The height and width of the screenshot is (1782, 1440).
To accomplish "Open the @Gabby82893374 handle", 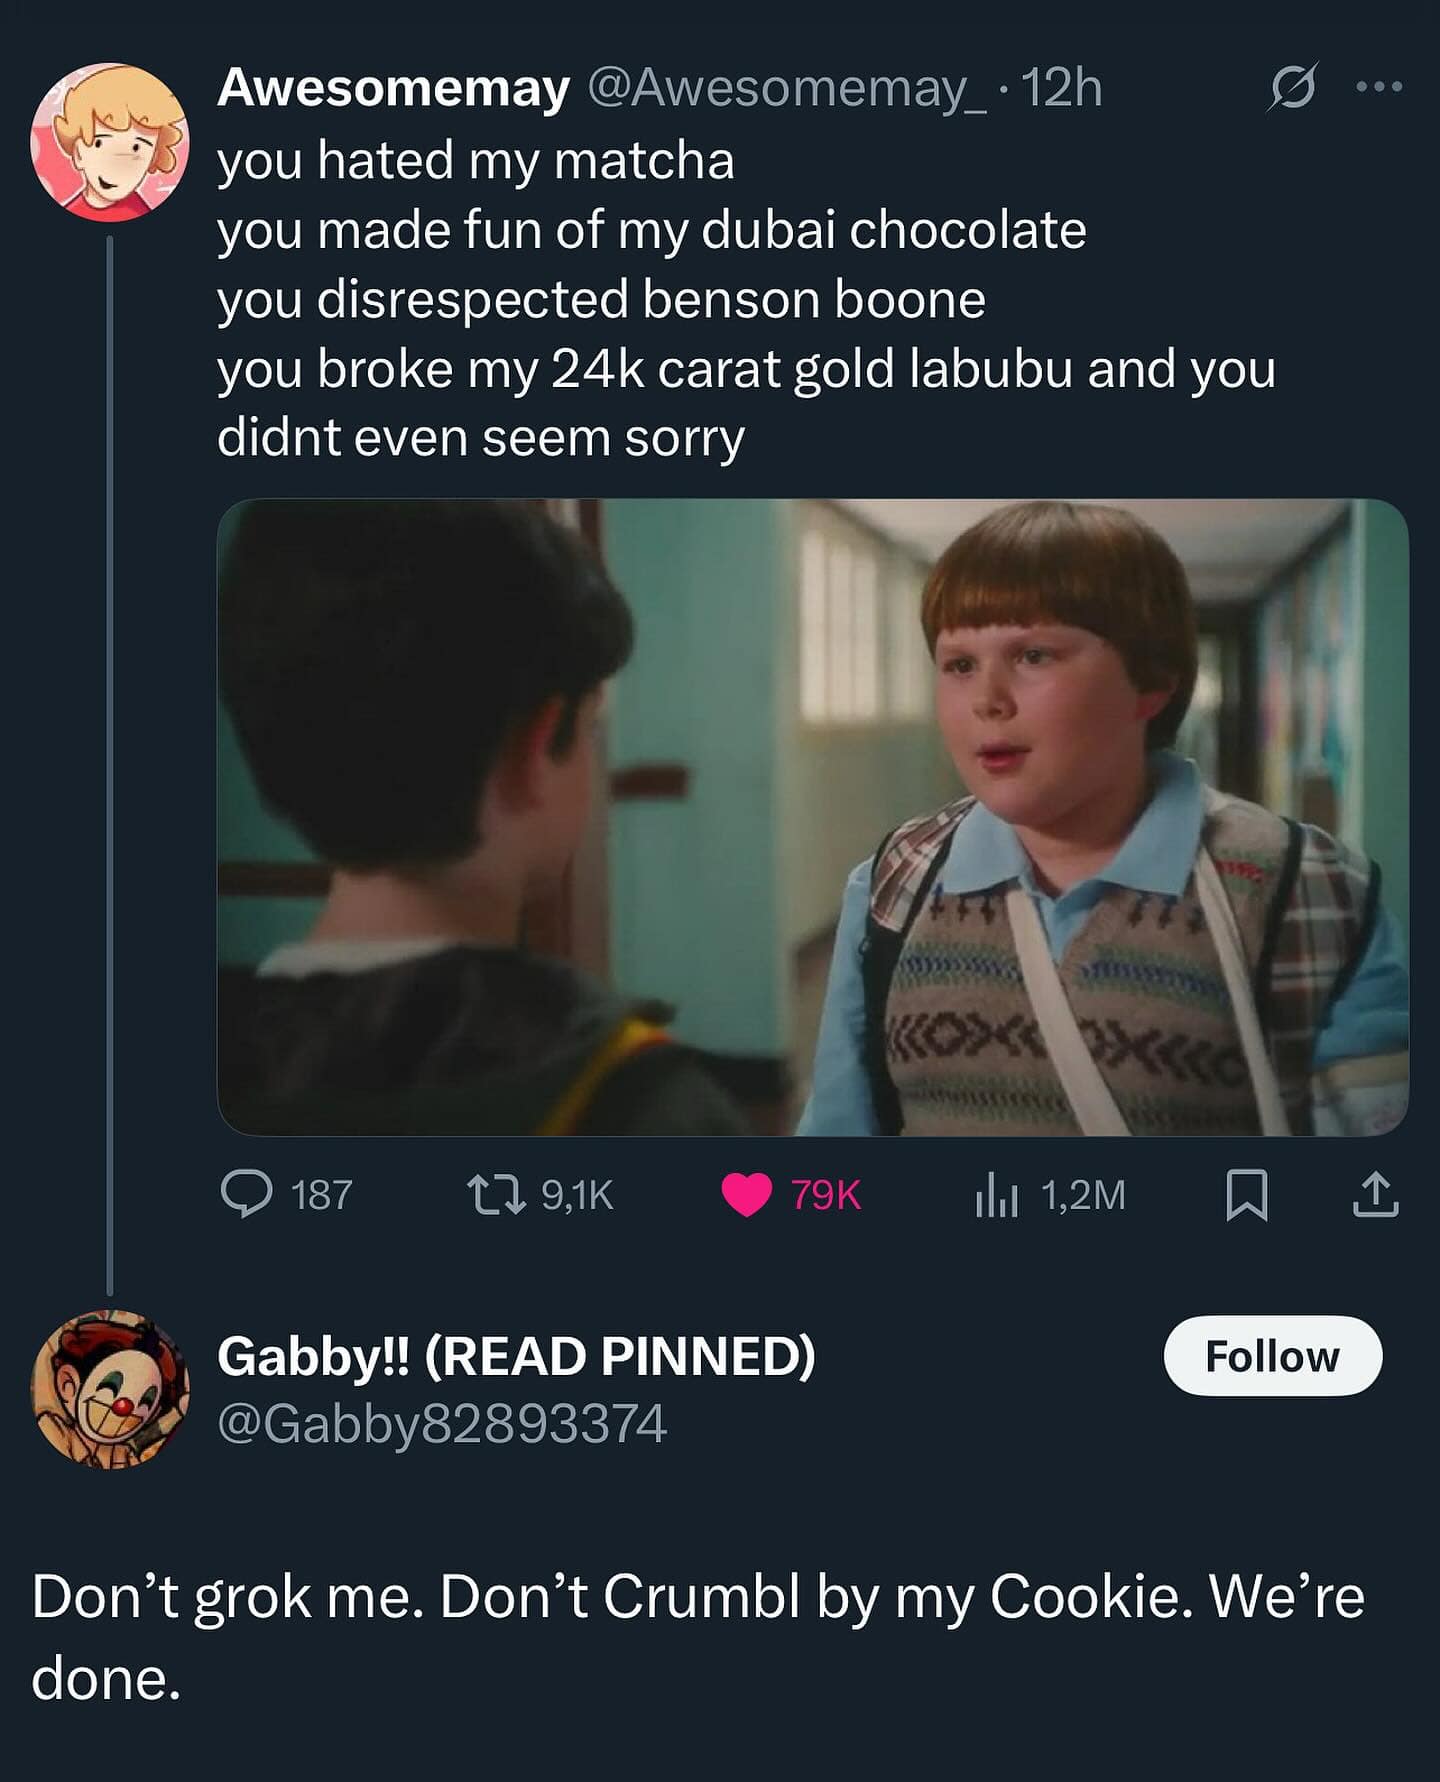I will pos(441,1424).
